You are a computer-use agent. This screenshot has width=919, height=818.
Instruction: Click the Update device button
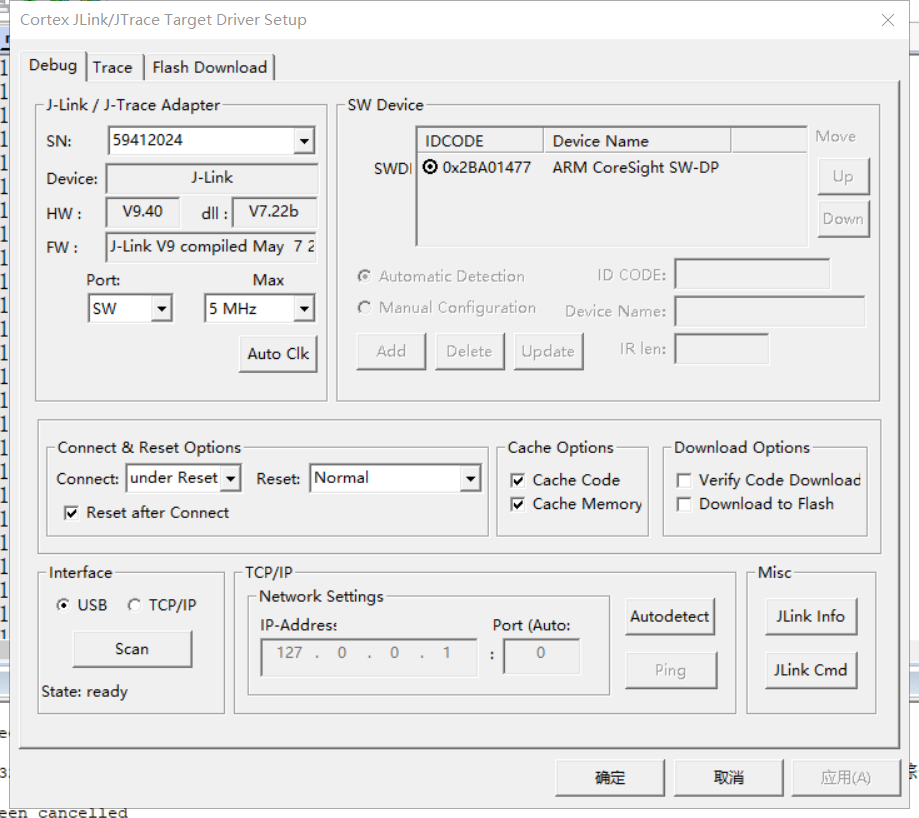tap(548, 352)
